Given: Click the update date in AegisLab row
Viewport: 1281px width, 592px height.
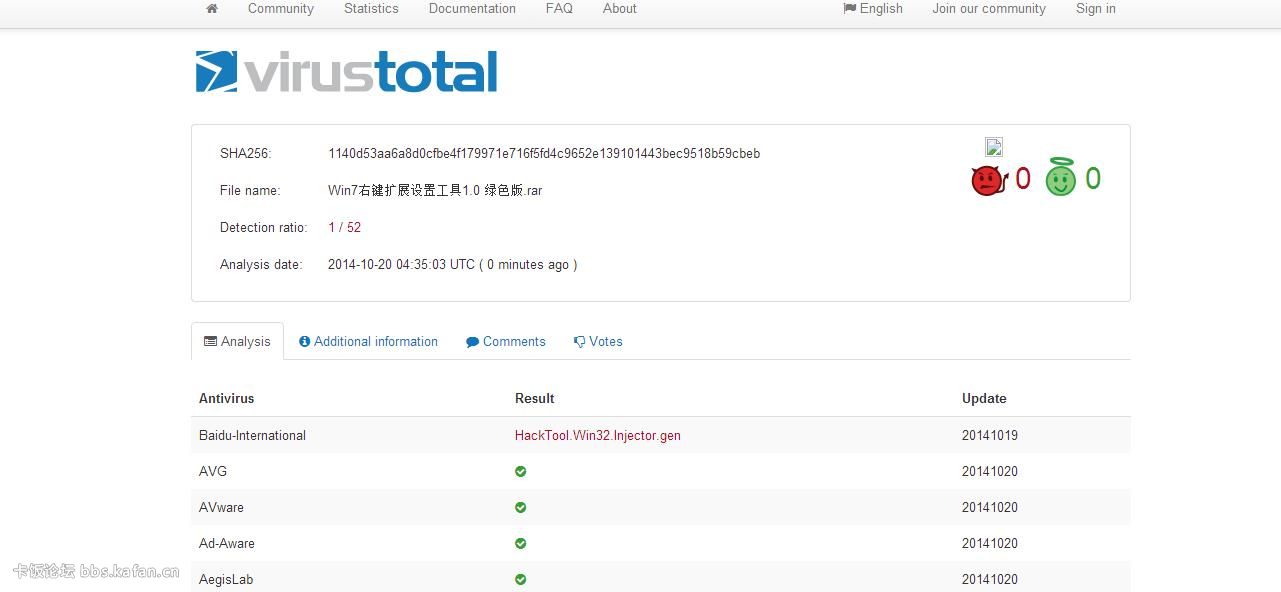Looking at the screenshot, I should tap(990, 579).
